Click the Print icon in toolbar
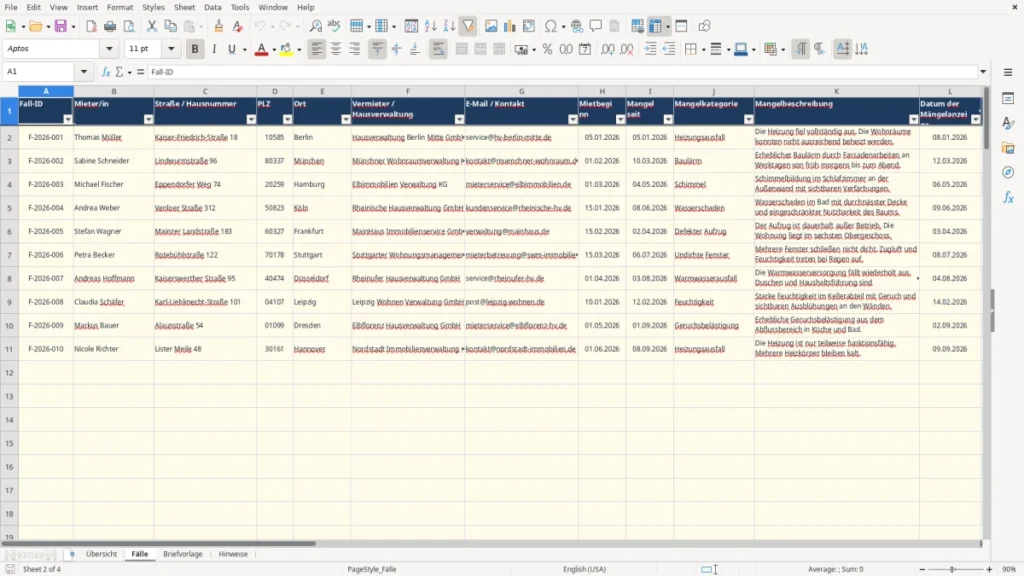1024x576 pixels. tap(110, 26)
